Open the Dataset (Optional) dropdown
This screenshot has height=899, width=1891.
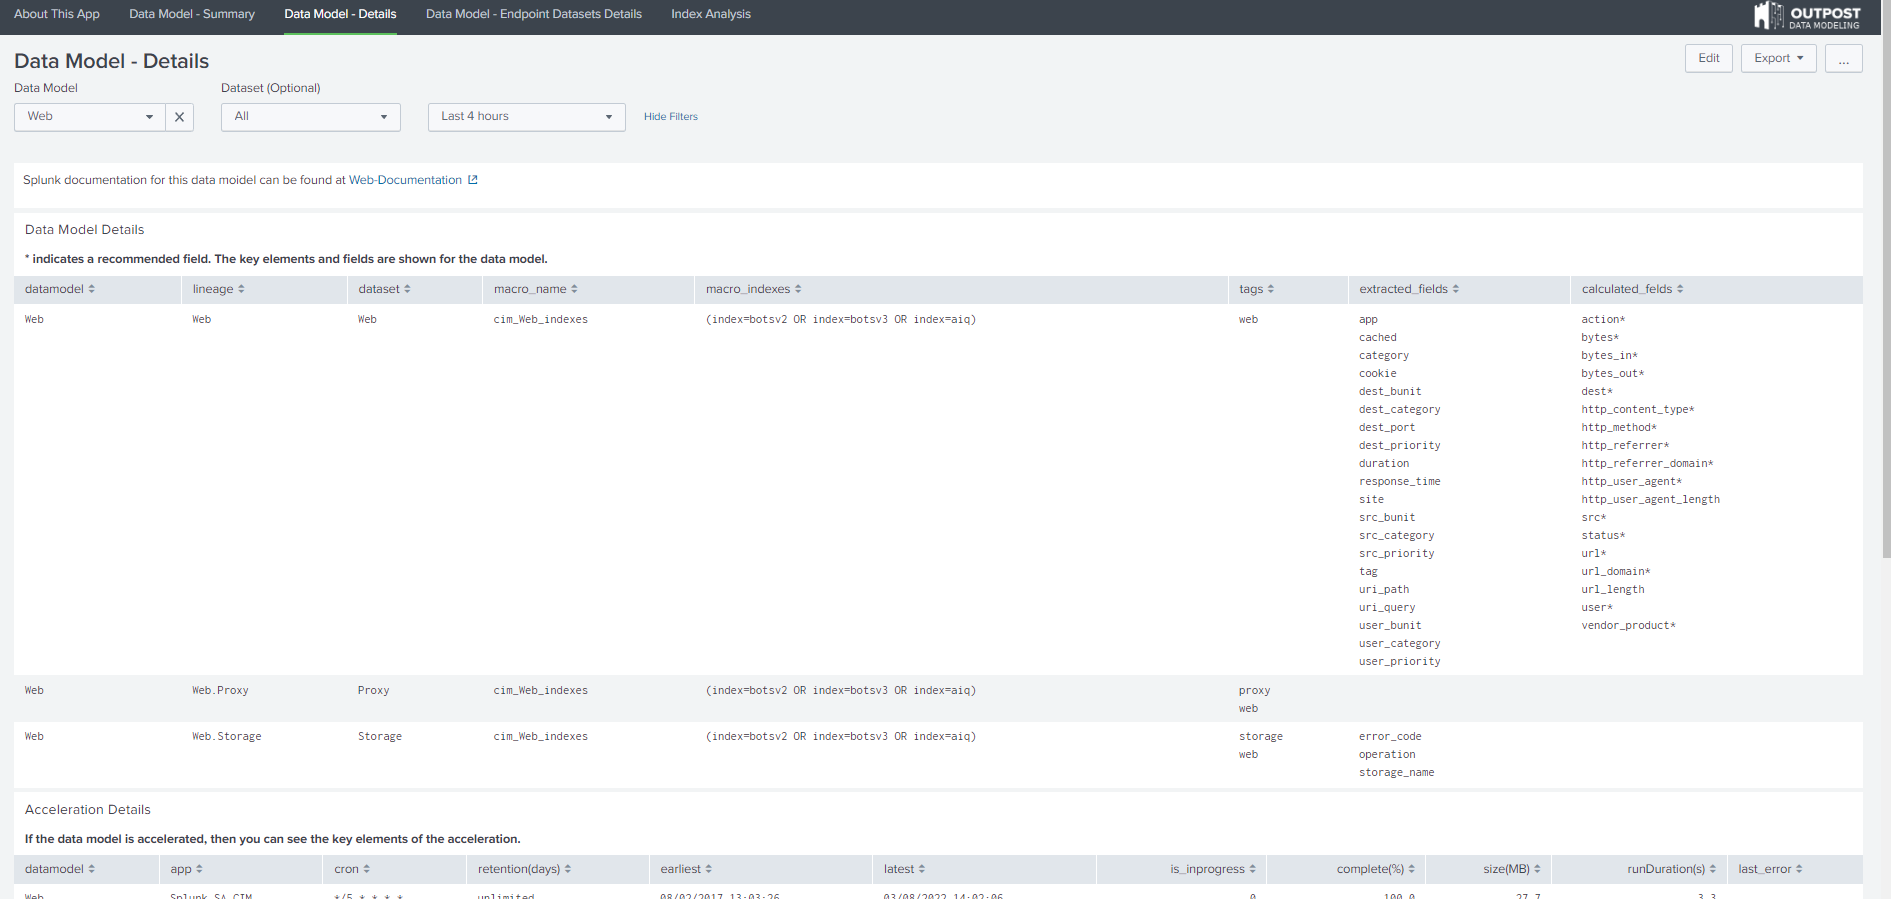point(311,117)
